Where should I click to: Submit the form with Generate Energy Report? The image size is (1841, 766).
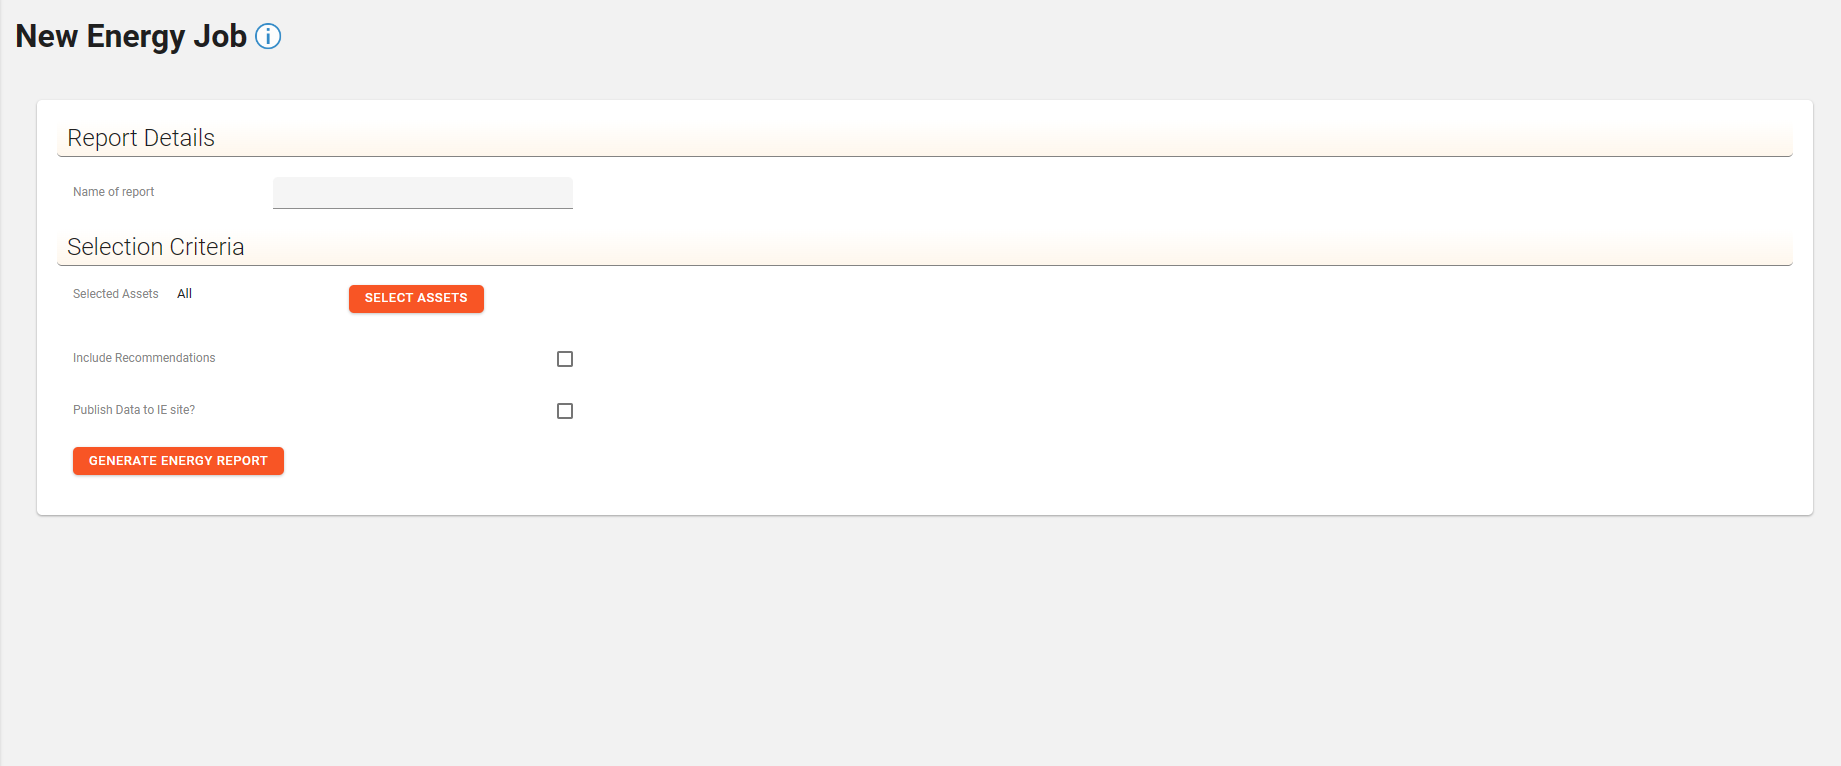[178, 461]
